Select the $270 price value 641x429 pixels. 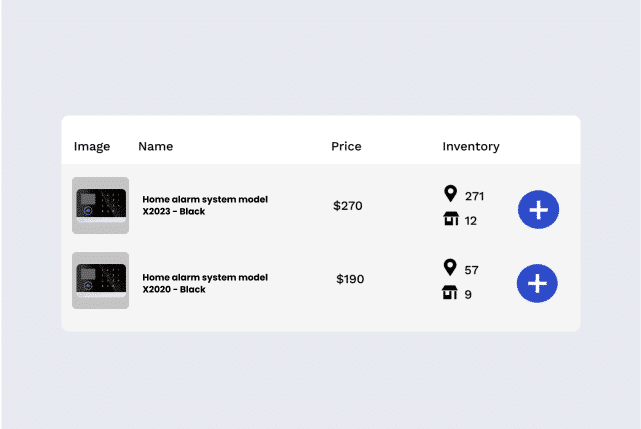348,205
